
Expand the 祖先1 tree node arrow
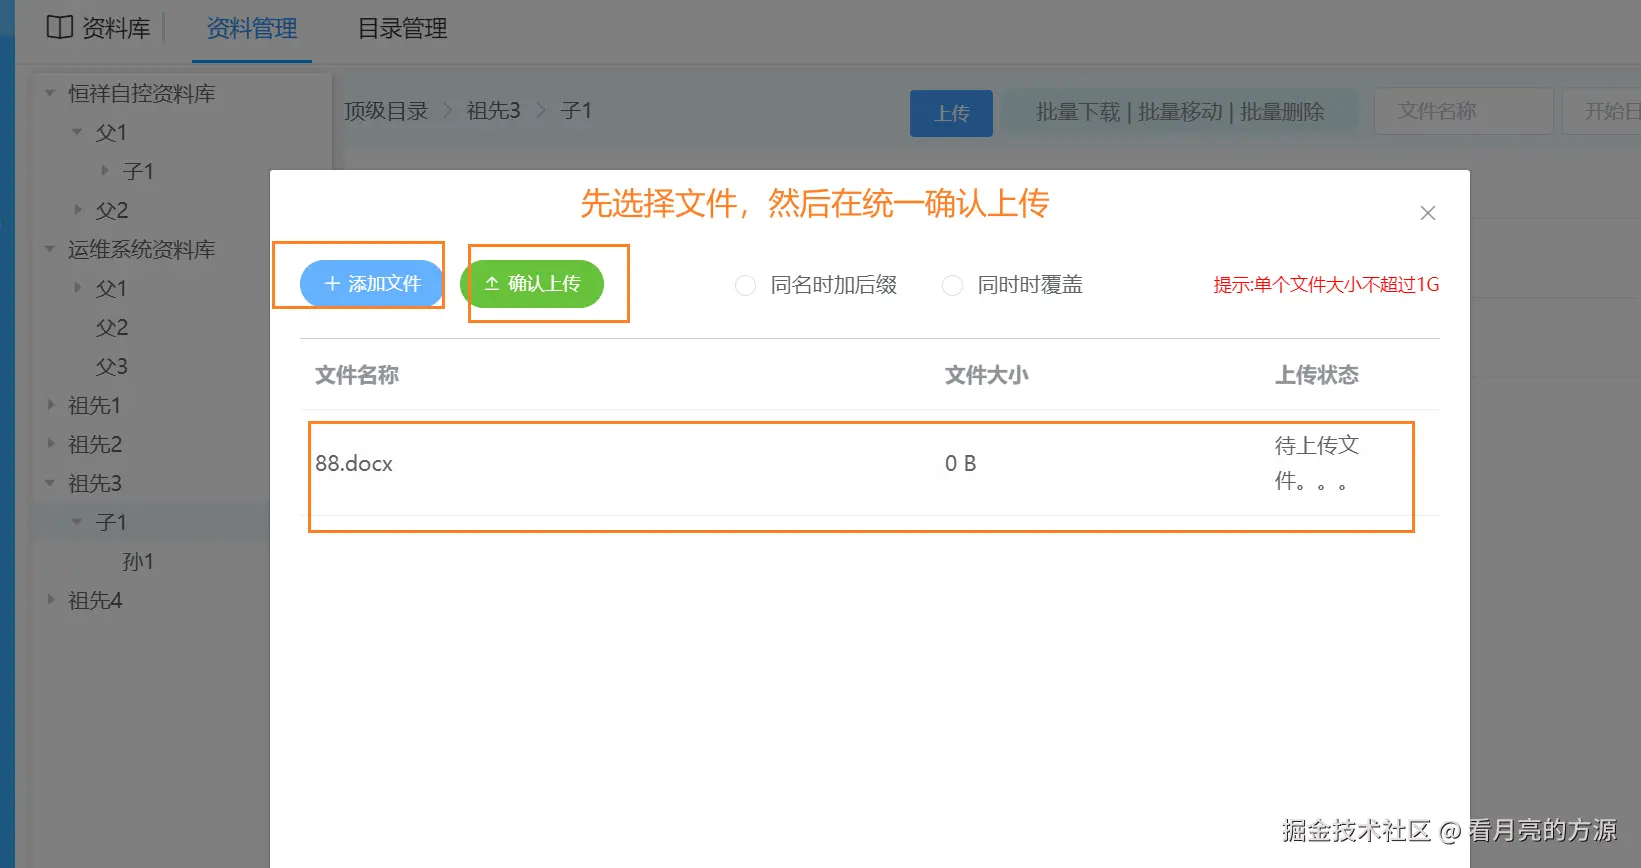pyautogui.click(x=50, y=405)
